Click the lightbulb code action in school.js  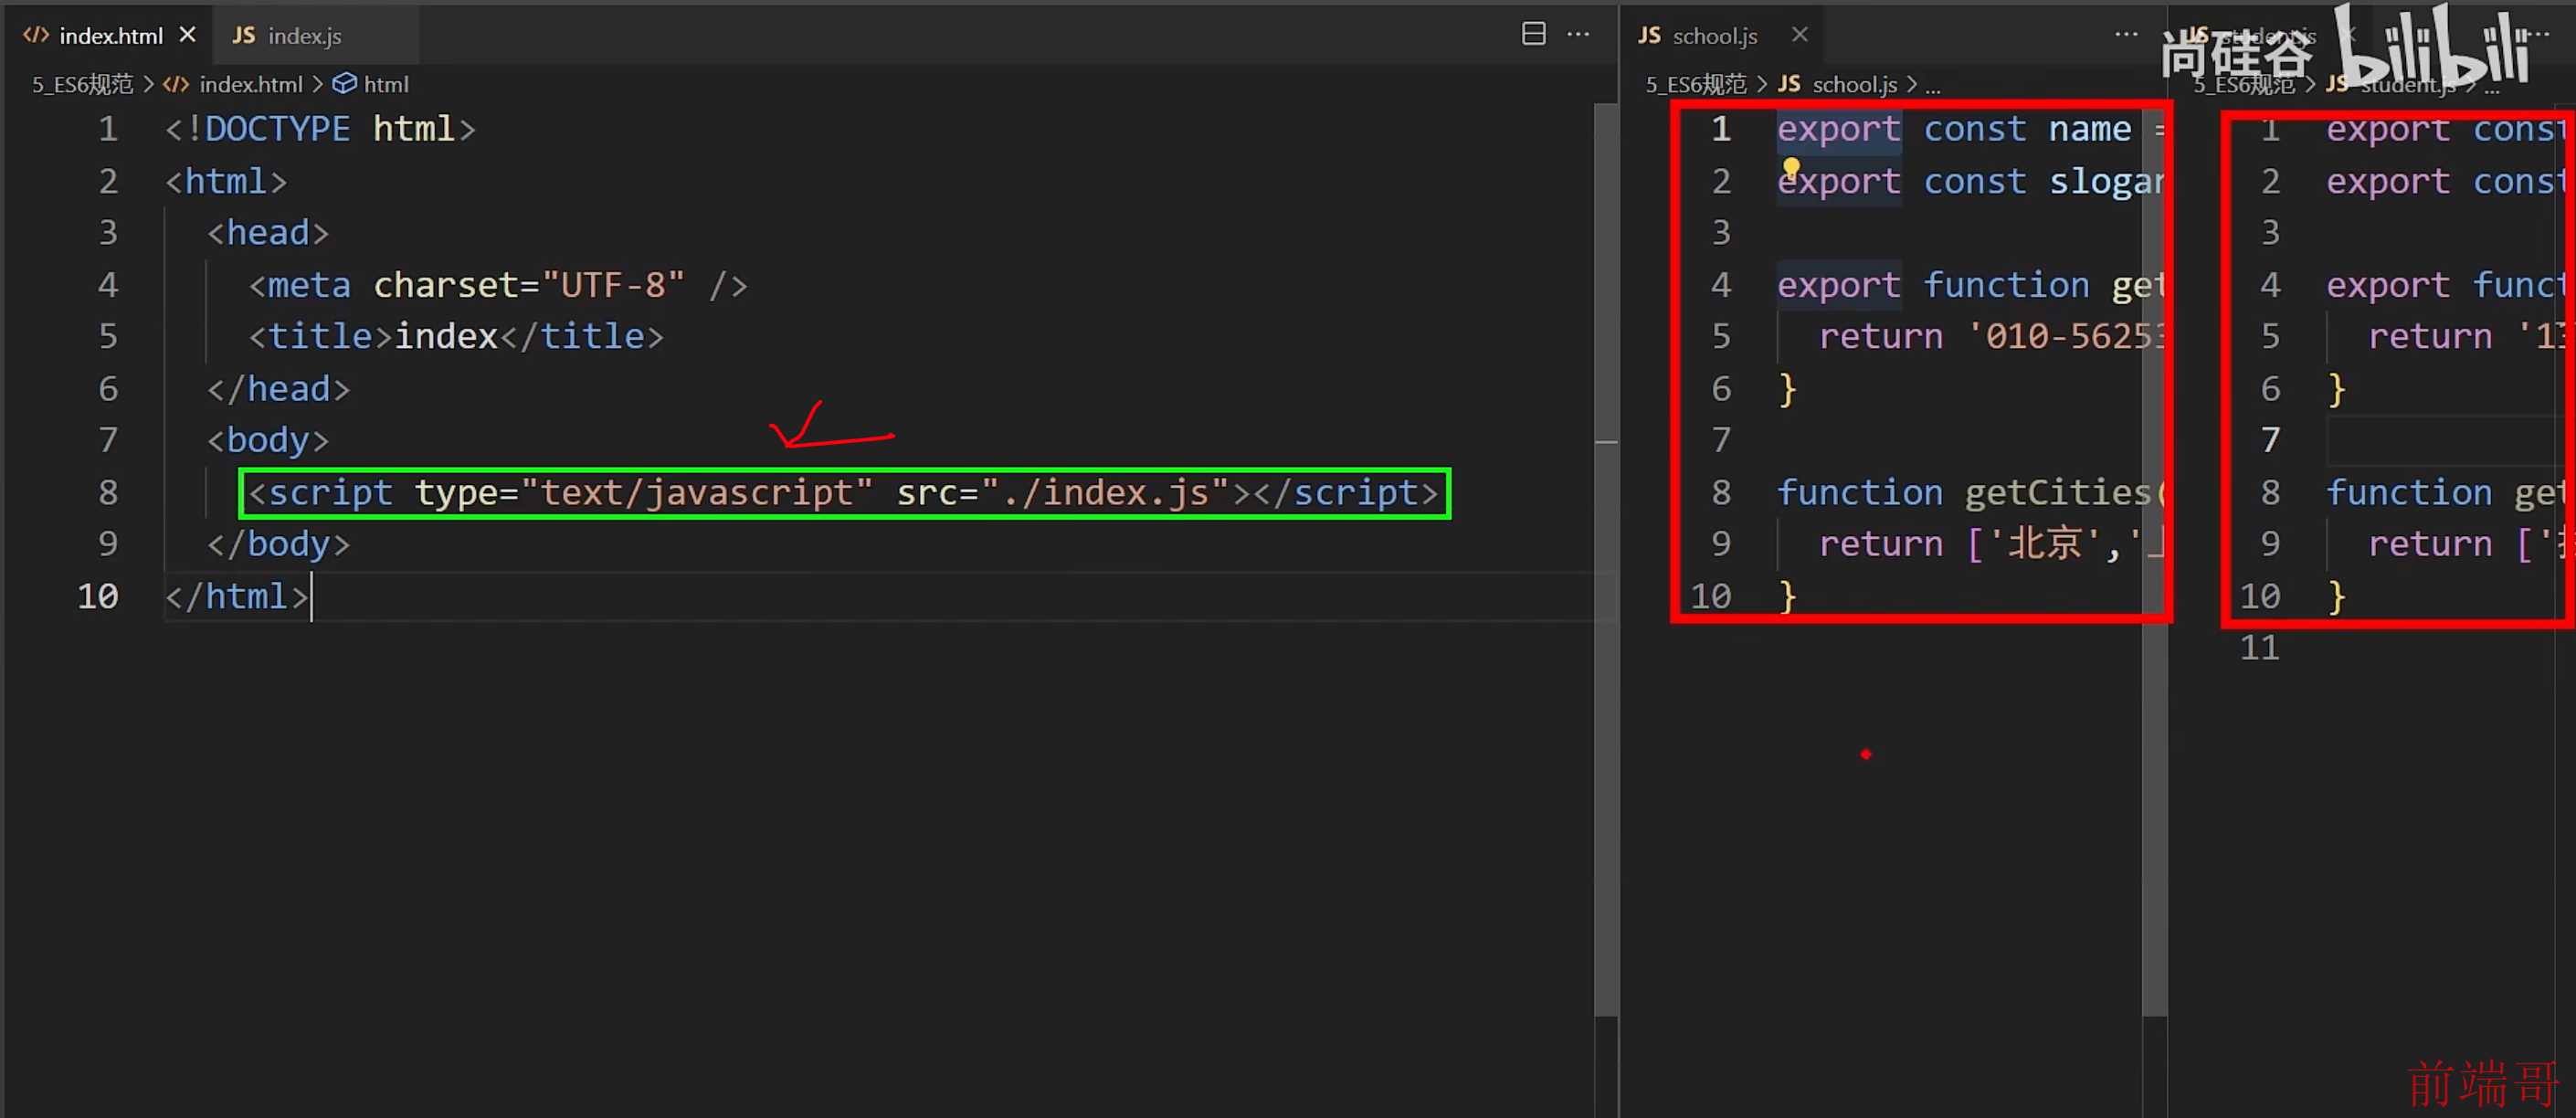[1791, 167]
